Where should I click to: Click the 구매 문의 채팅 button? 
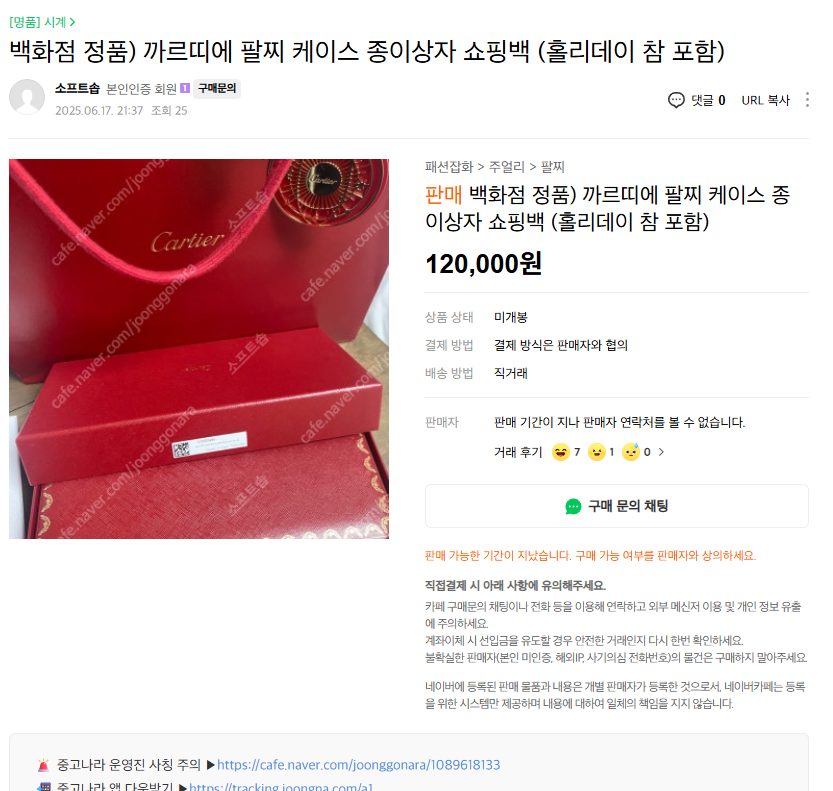(616, 506)
